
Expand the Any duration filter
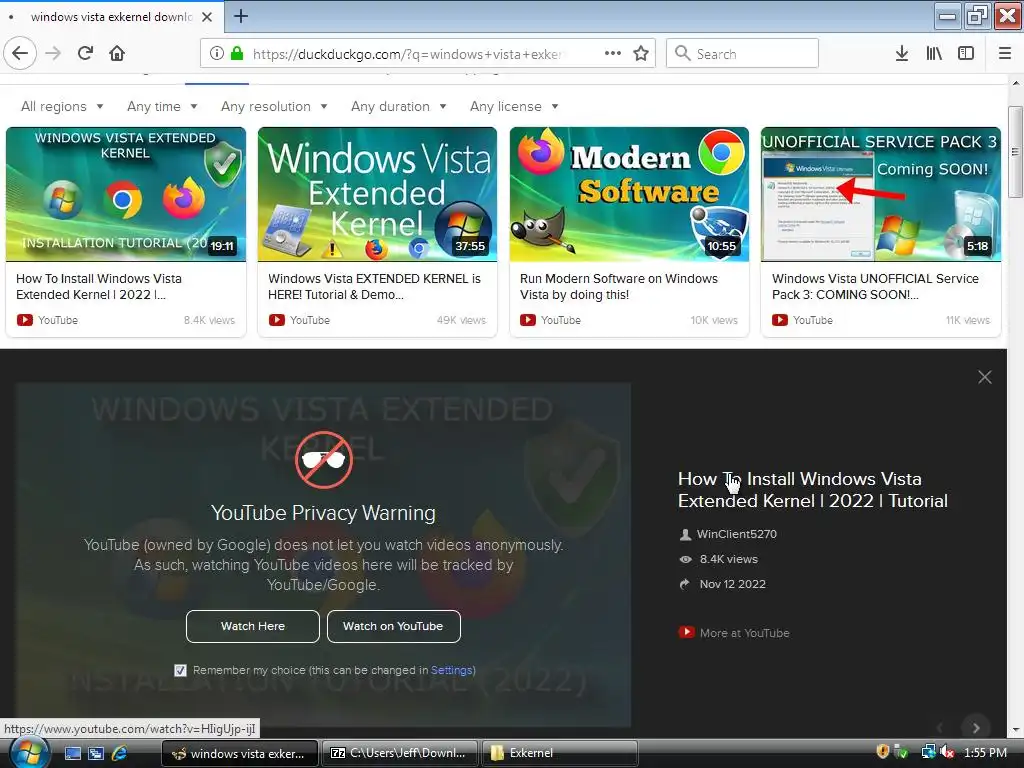pyautogui.click(x=398, y=106)
